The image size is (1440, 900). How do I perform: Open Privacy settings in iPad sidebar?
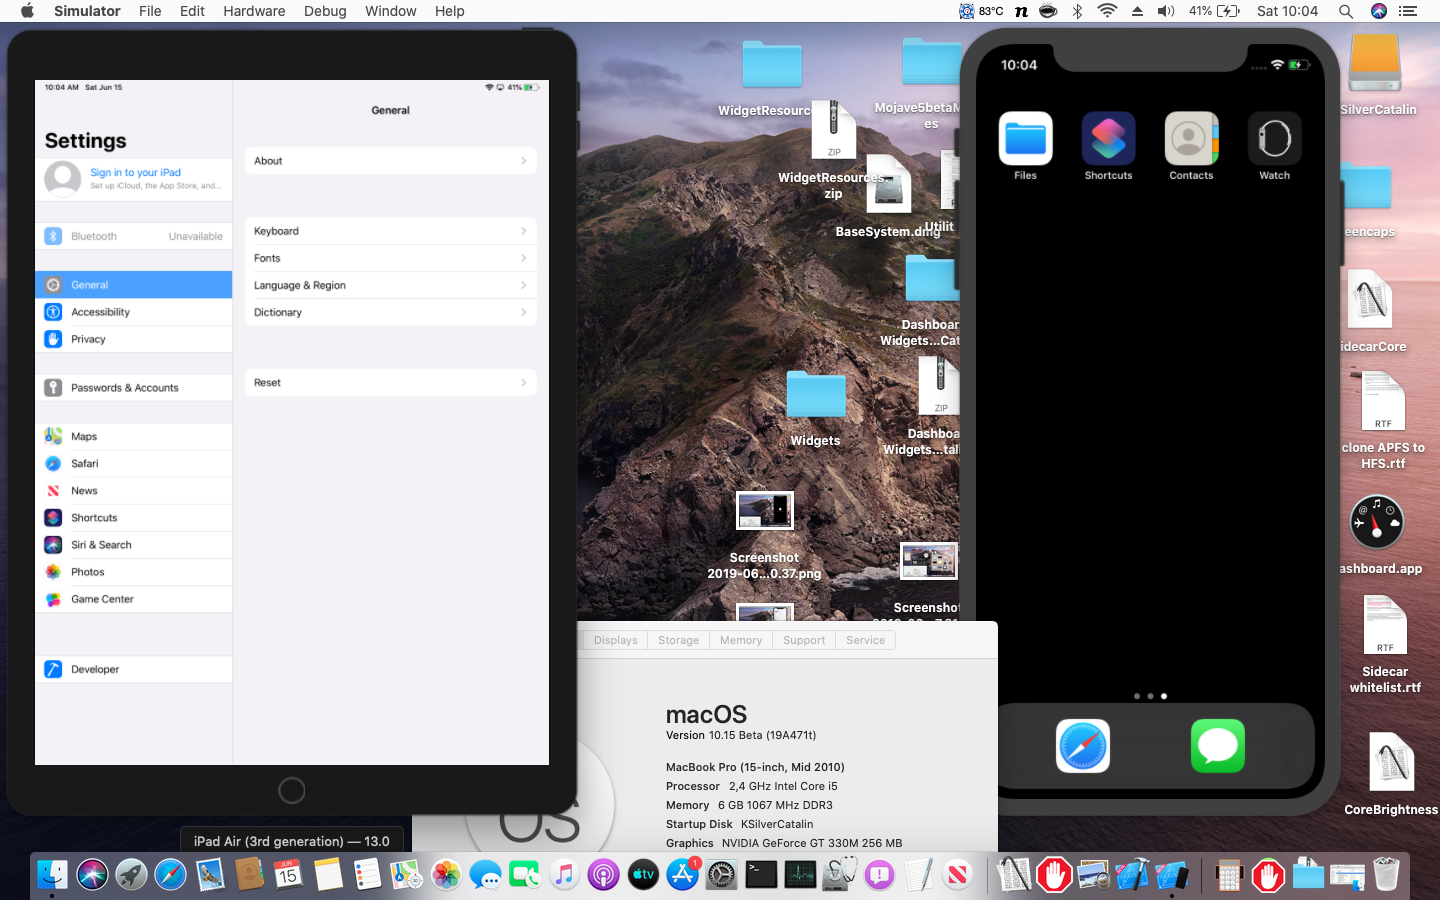pos(134,339)
